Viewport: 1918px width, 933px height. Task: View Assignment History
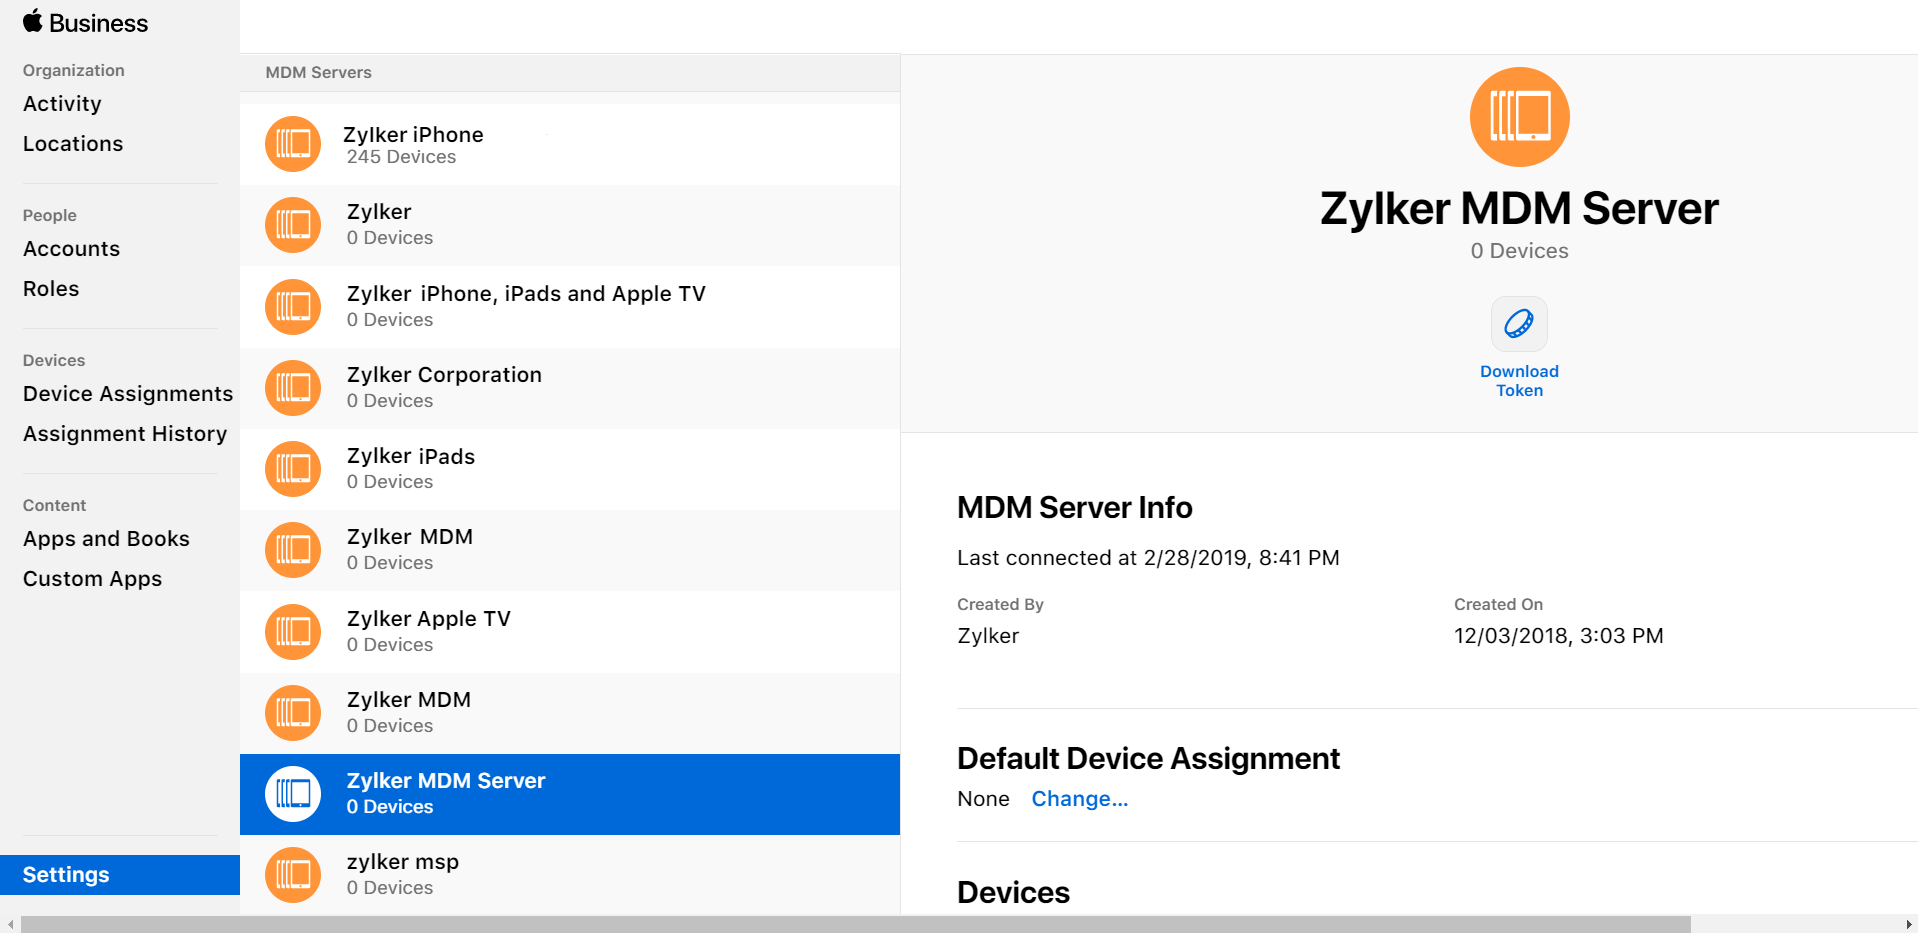pyautogui.click(x=125, y=434)
